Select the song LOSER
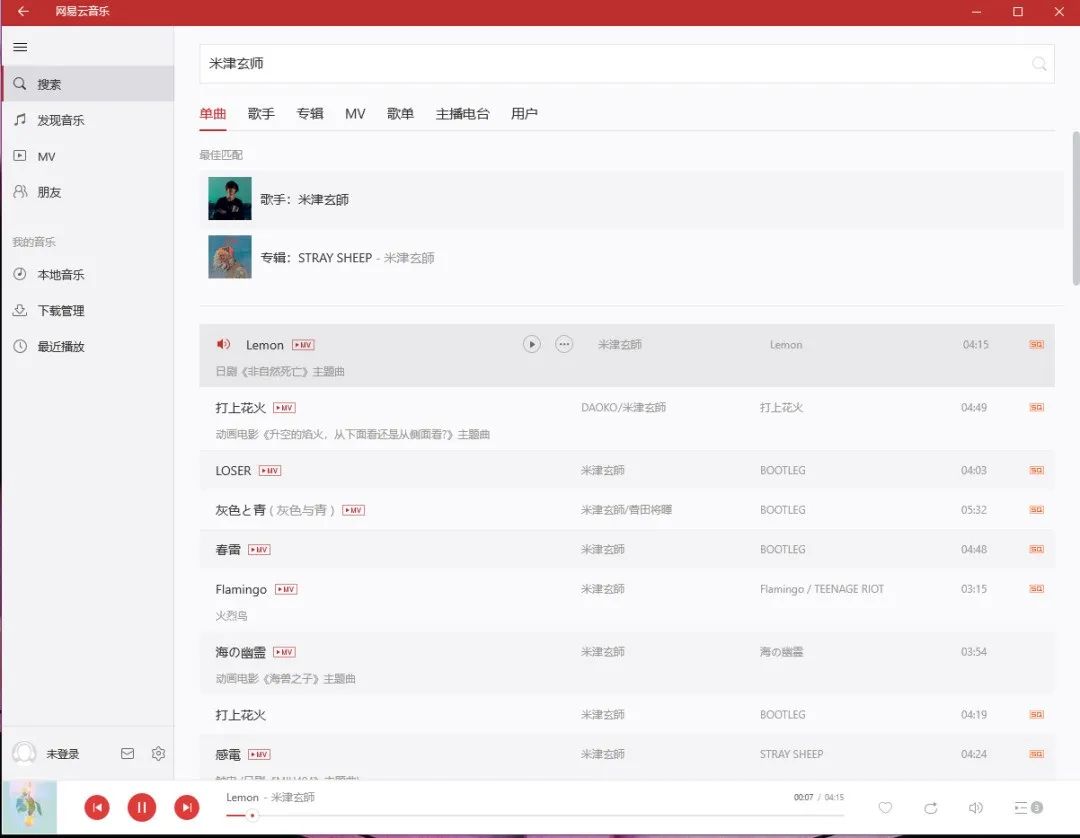The image size is (1080, 838). pyautogui.click(x=233, y=471)
